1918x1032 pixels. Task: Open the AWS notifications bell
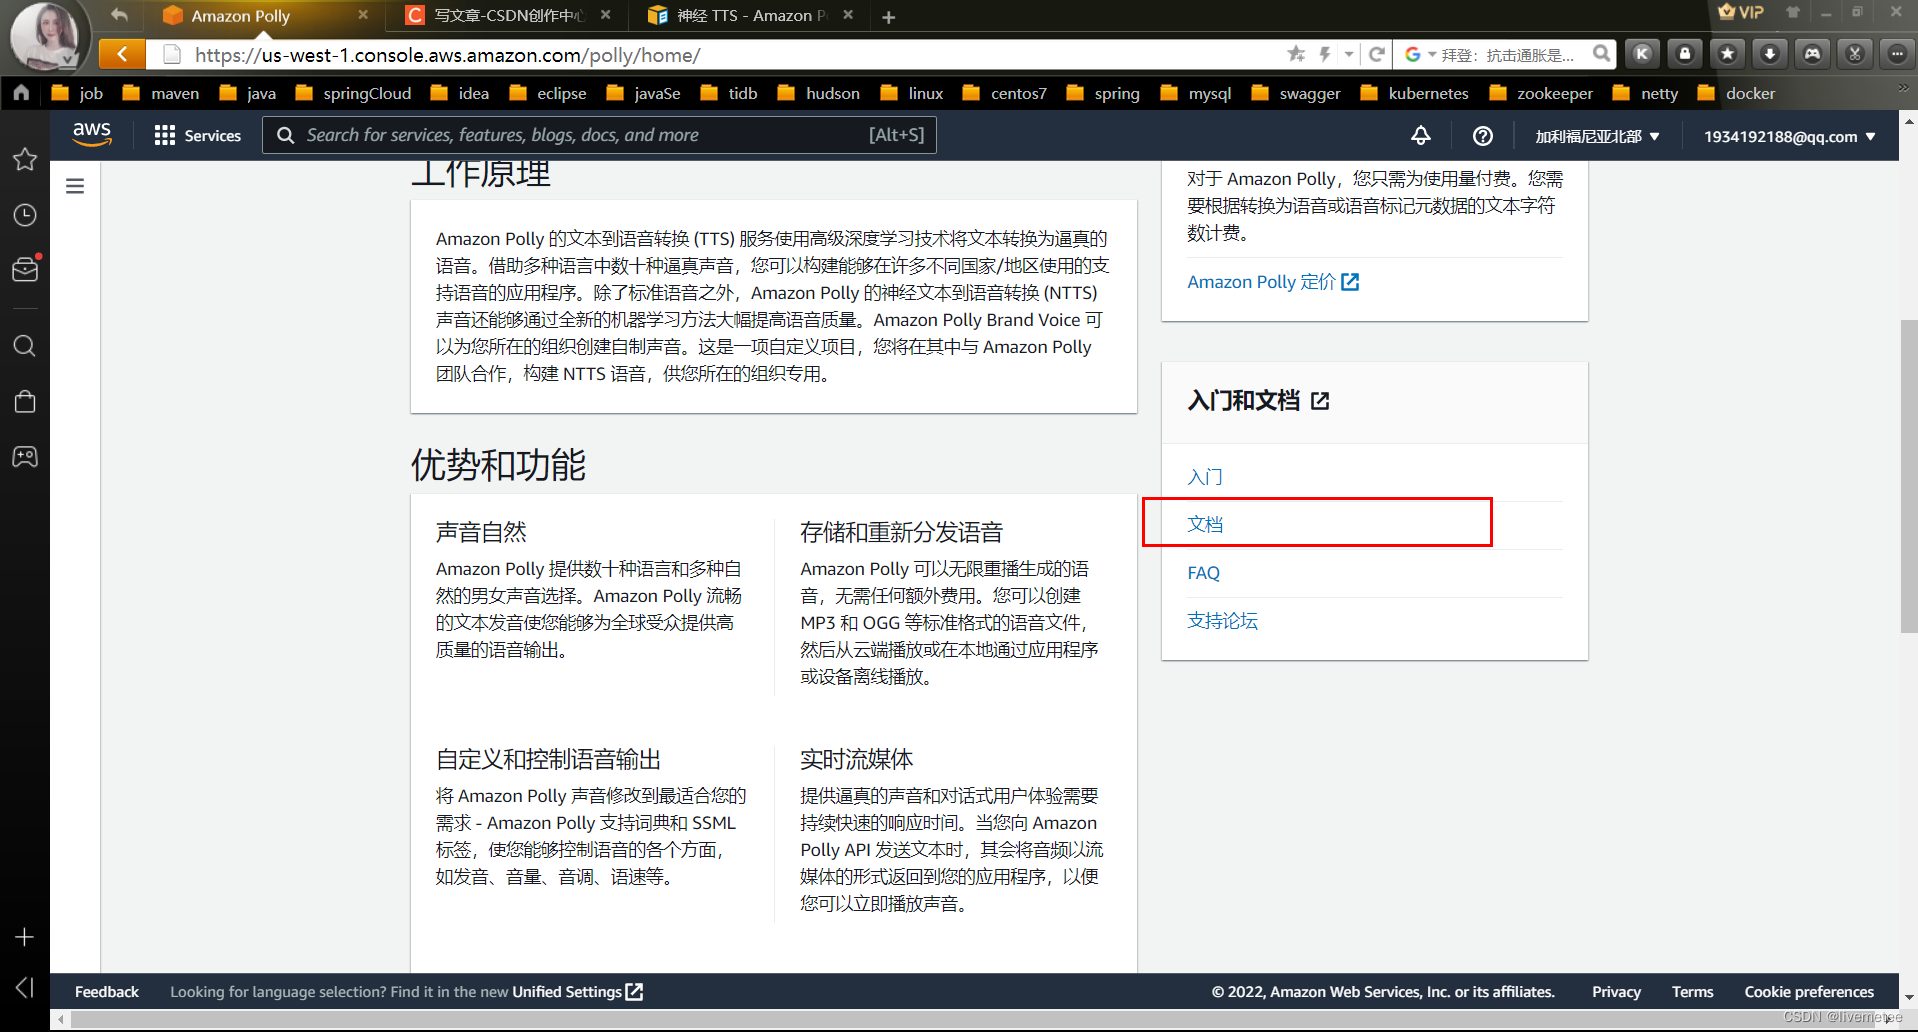[x=1420, y=135]
